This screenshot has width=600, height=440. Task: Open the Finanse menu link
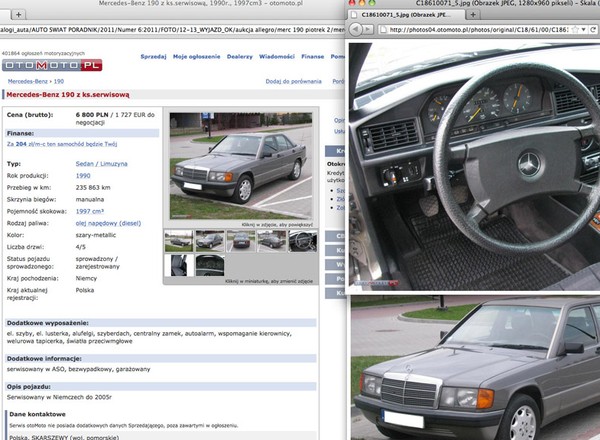313,57
